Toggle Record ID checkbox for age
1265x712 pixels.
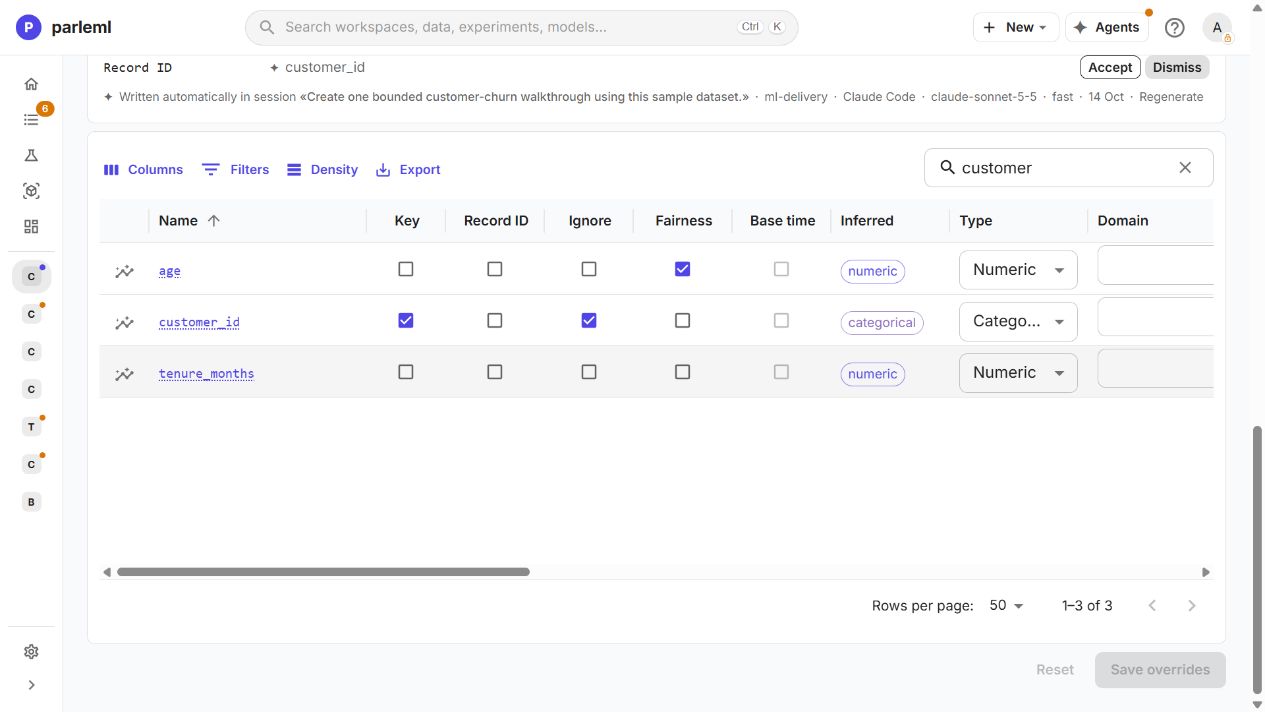[494, 269]
